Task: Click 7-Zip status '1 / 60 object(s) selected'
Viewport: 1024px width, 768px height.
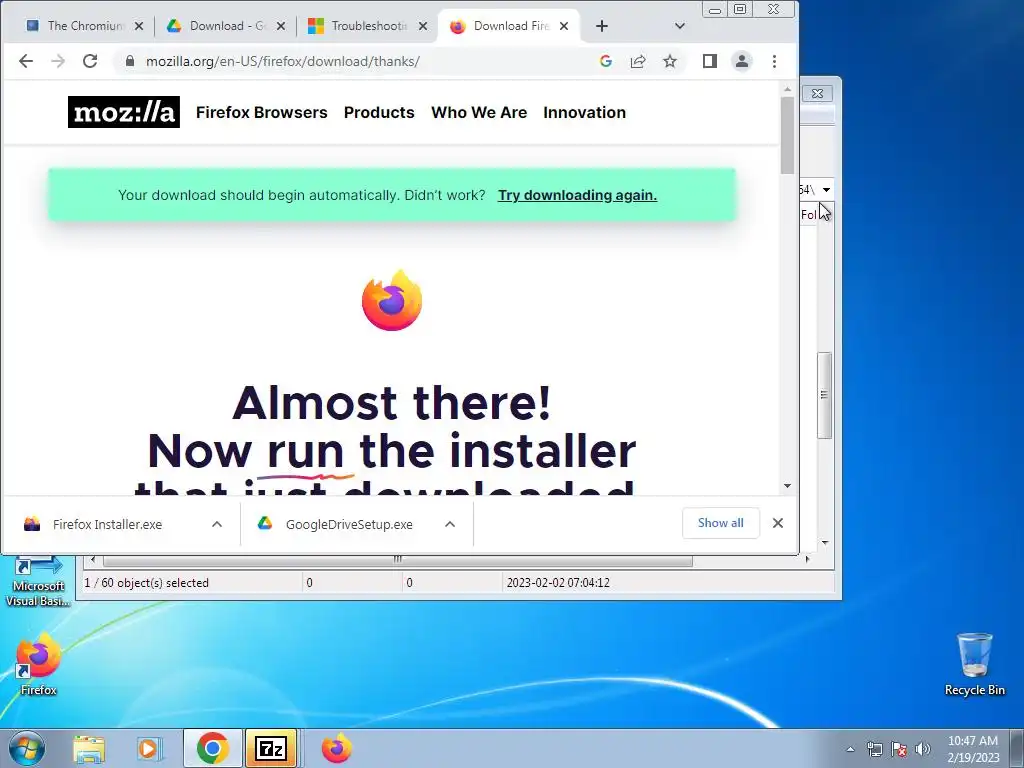Action: [146, 583]
